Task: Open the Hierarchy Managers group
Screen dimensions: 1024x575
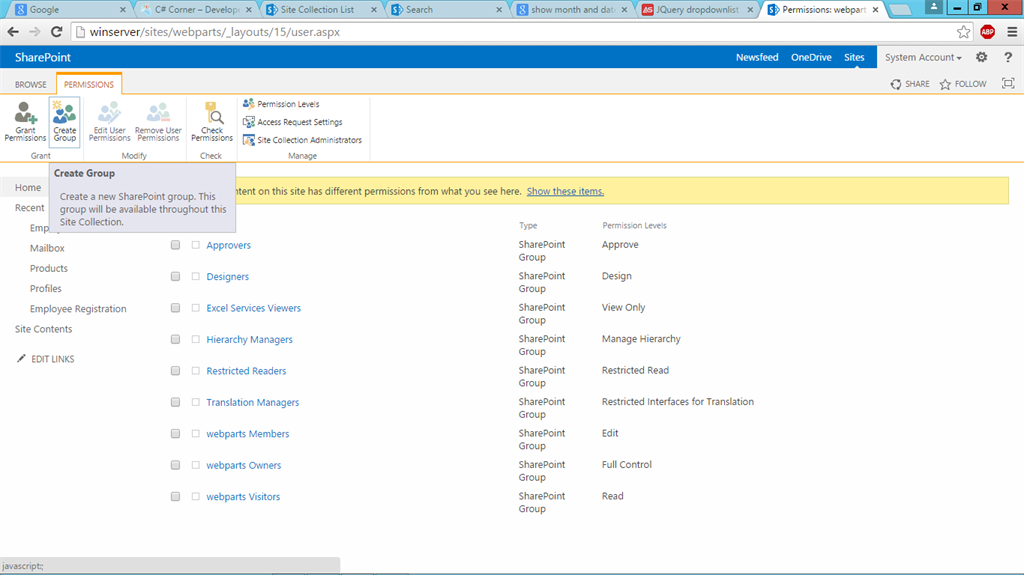Action: coord(249,339)
